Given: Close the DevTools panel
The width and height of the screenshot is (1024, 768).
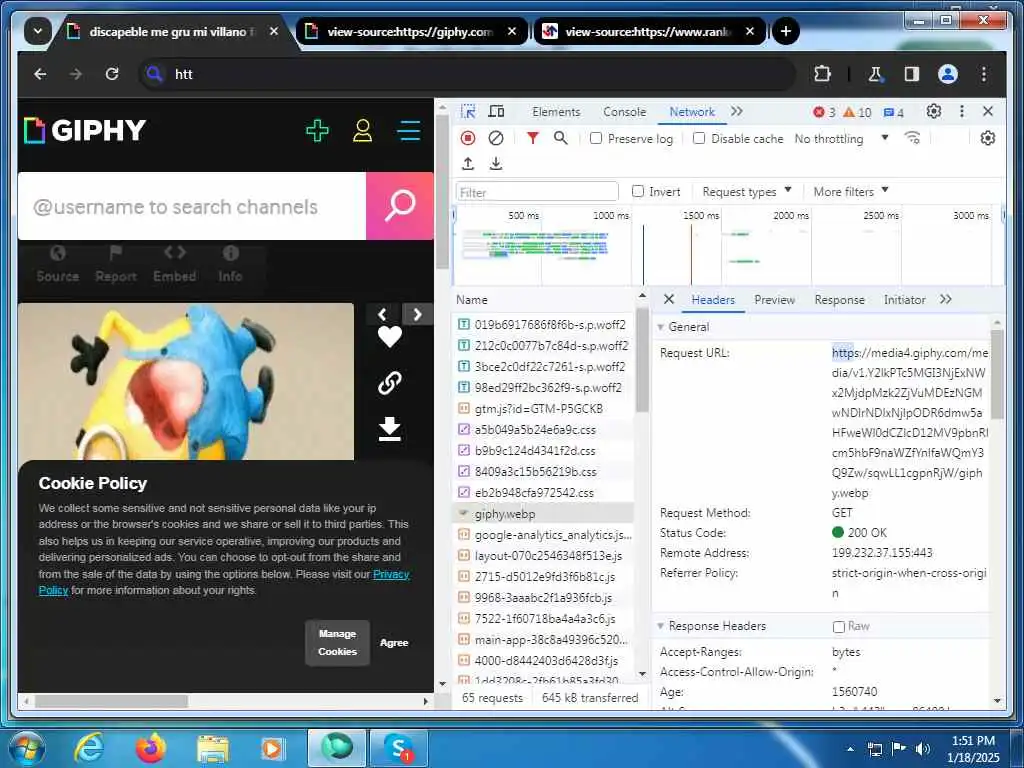Looking at the screenshot, I should click(987, 112).
